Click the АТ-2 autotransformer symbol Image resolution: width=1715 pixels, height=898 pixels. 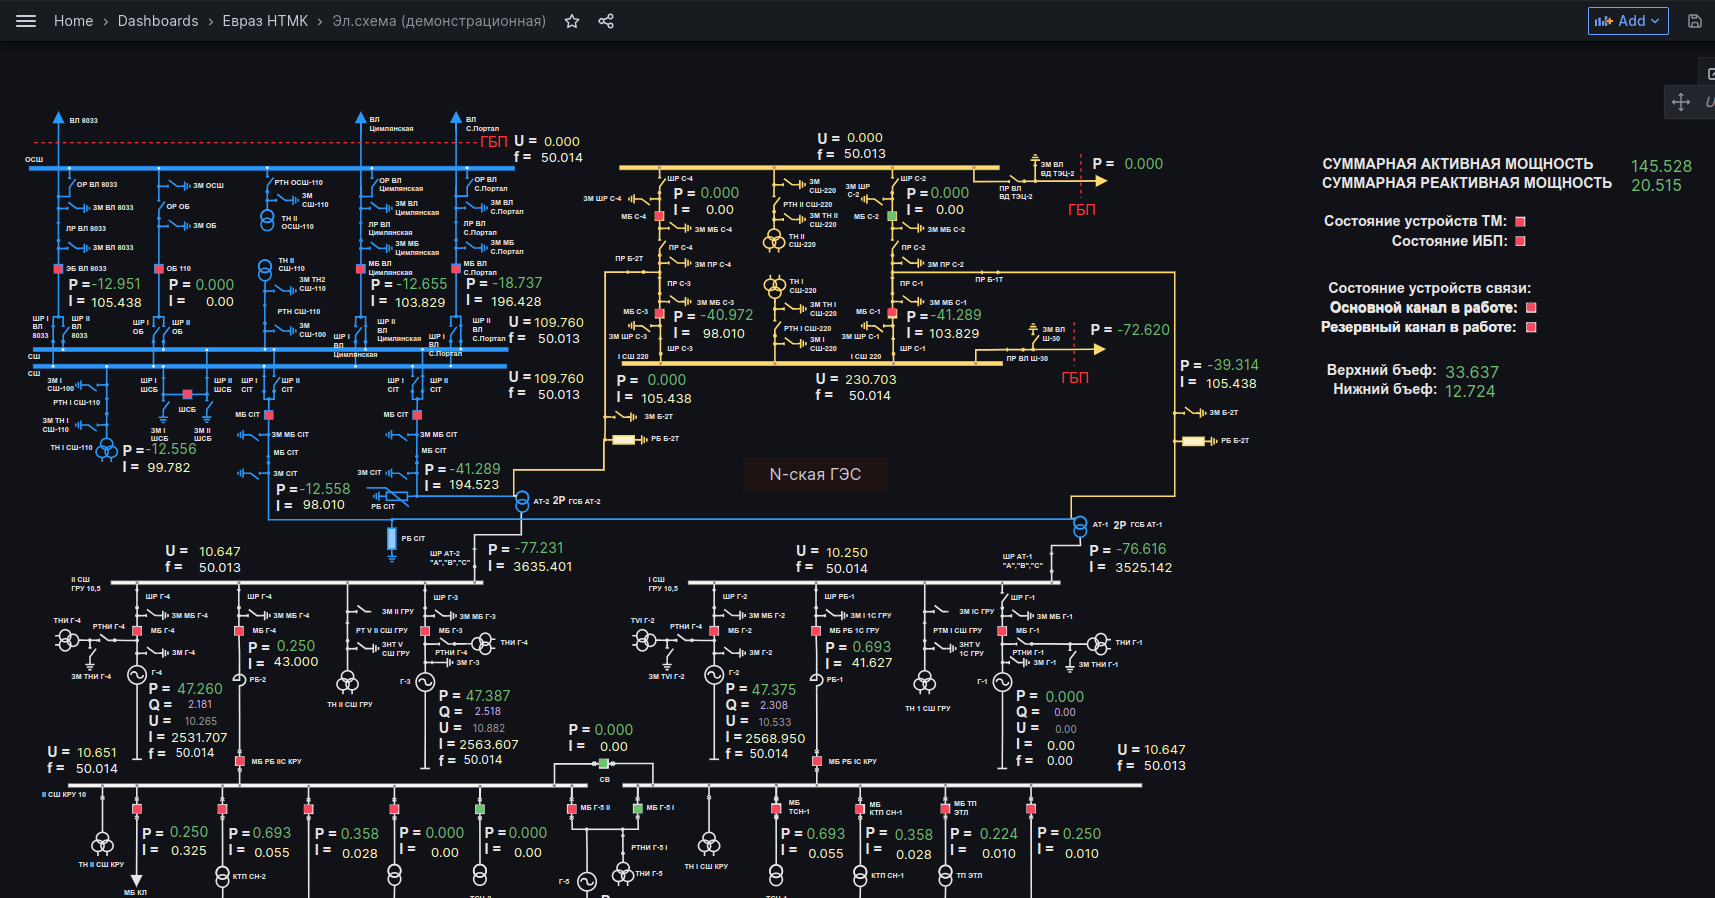[522, 501]
